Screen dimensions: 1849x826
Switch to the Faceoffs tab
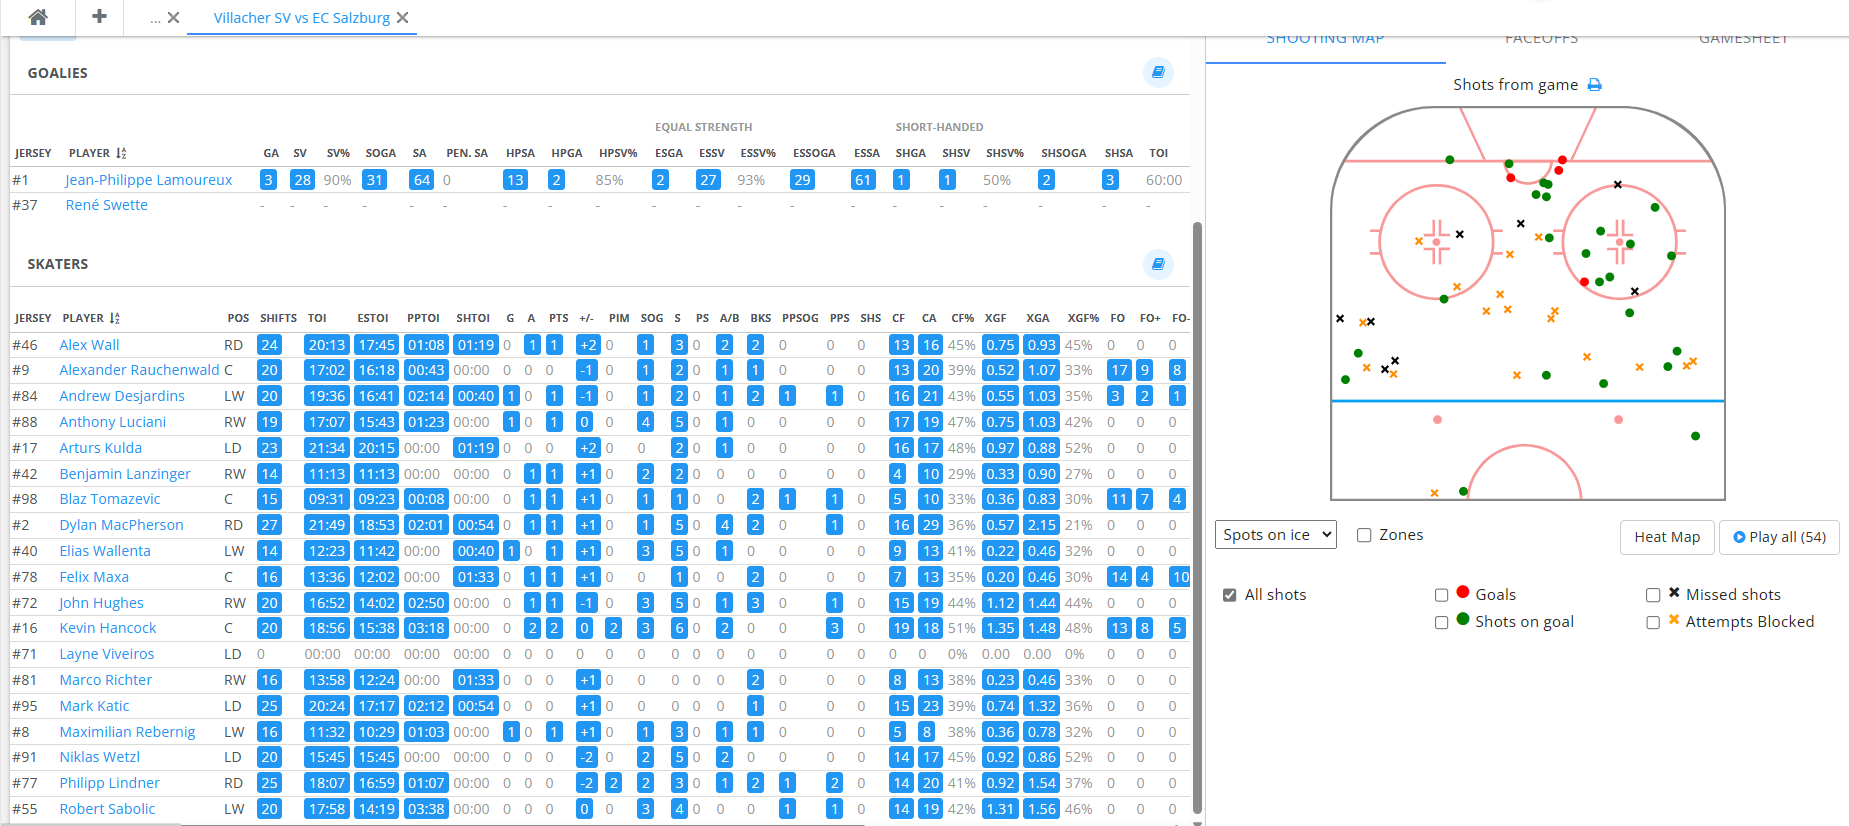pos(1541,40)
